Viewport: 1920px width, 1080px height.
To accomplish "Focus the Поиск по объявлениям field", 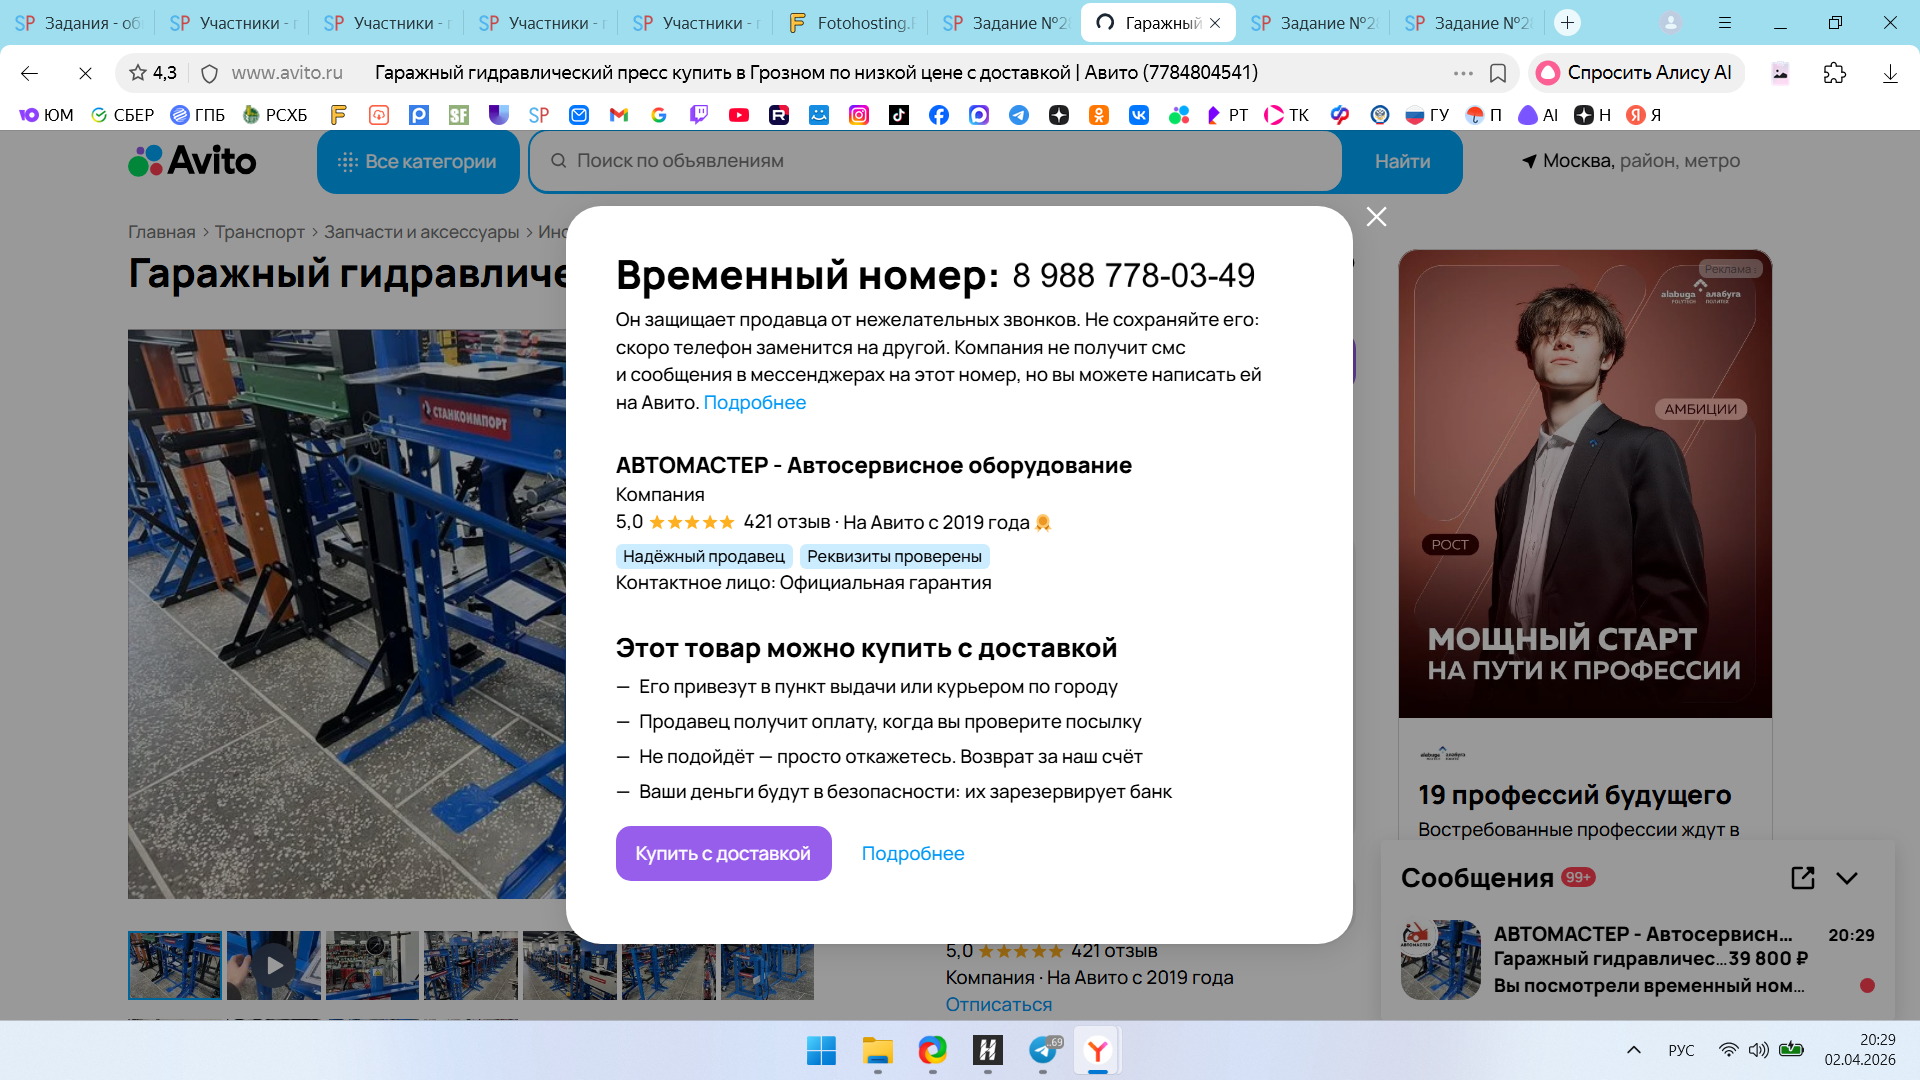I will 935,161.
